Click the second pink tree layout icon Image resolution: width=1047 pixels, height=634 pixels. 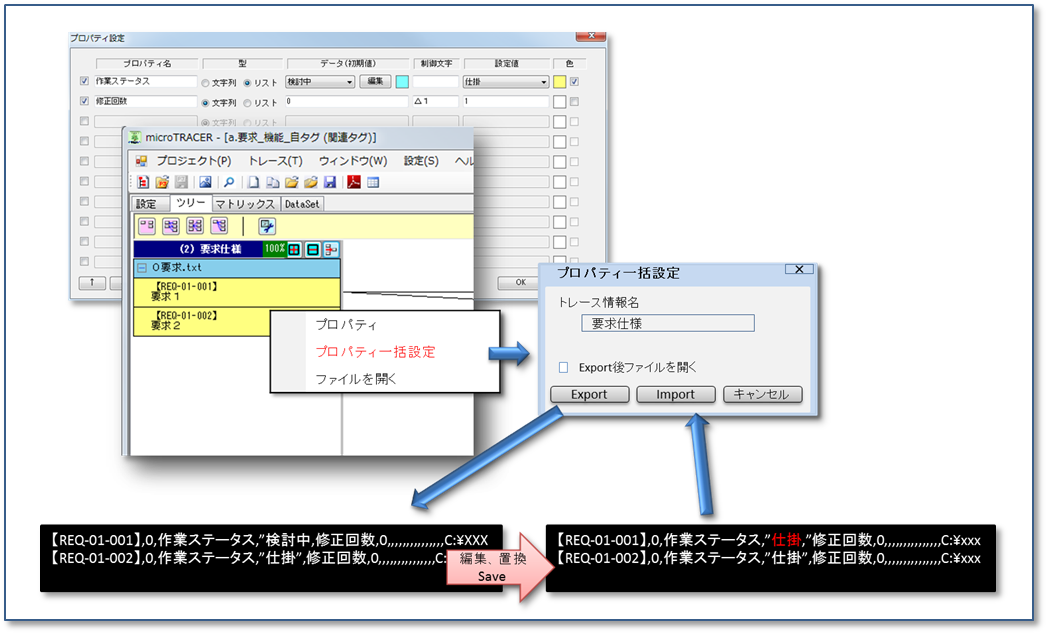171,226
